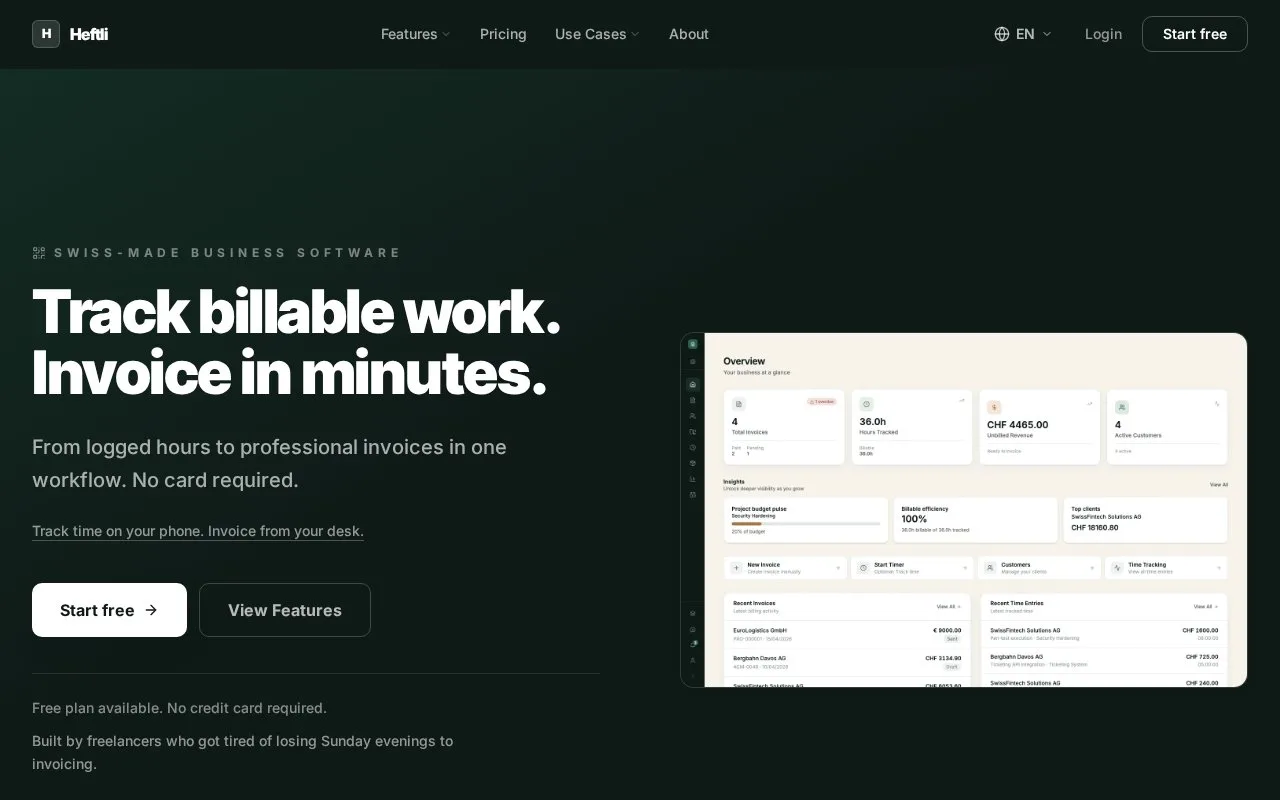Go to the Pricing page
The height and width of the screenshot is (800, 1280).
point(503,34)
